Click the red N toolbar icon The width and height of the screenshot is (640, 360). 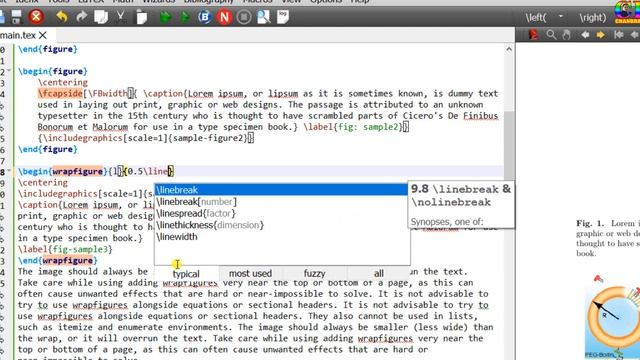224,17
